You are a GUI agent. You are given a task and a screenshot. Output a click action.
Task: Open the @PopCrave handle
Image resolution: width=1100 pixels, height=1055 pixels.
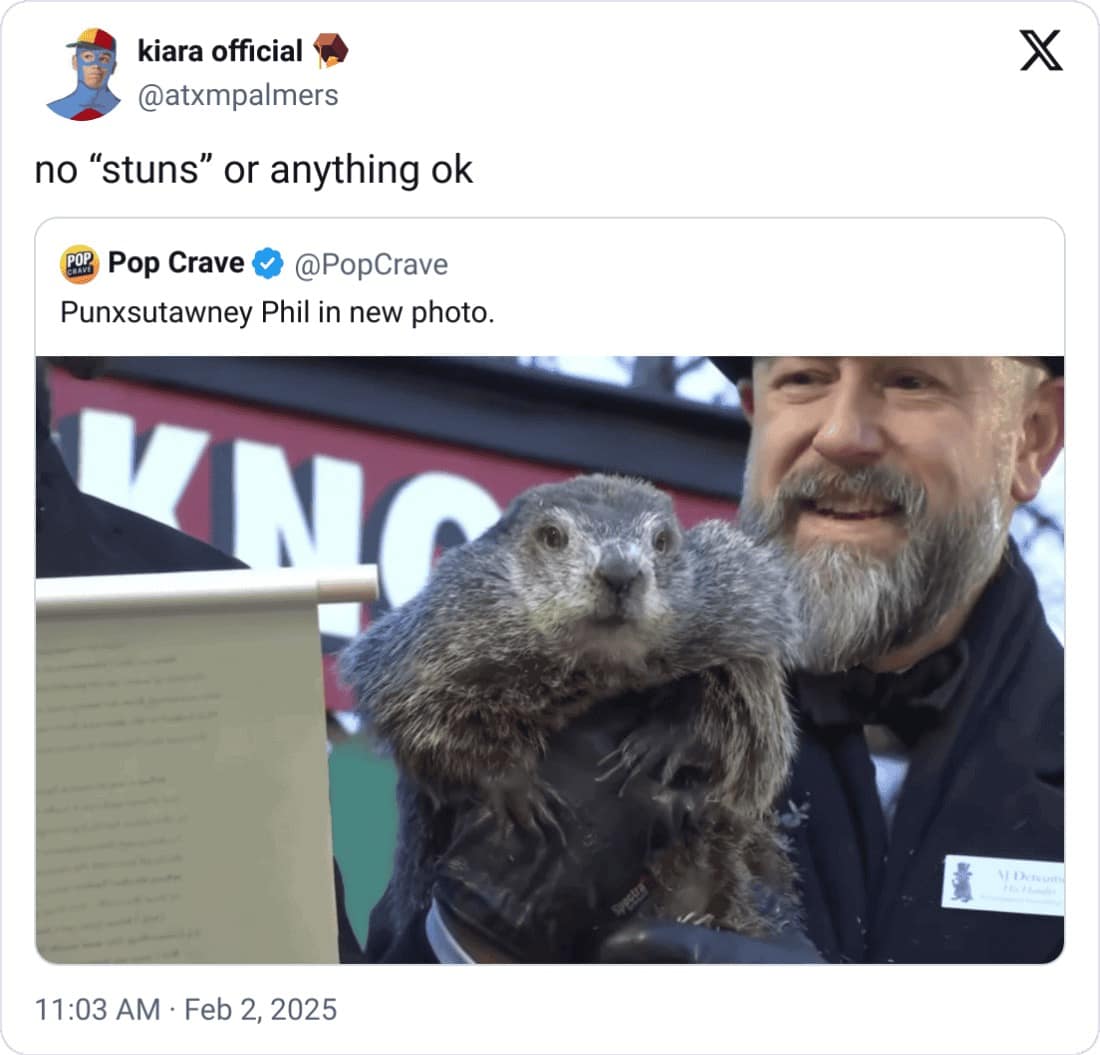point(370,264)
